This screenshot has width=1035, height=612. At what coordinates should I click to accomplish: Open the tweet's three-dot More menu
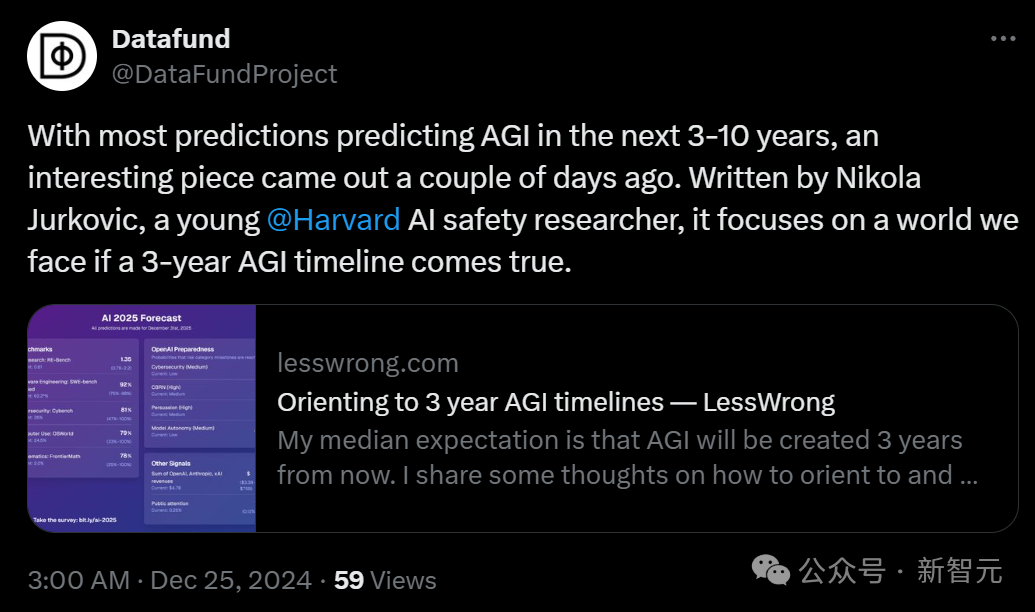coord(1002,39)
